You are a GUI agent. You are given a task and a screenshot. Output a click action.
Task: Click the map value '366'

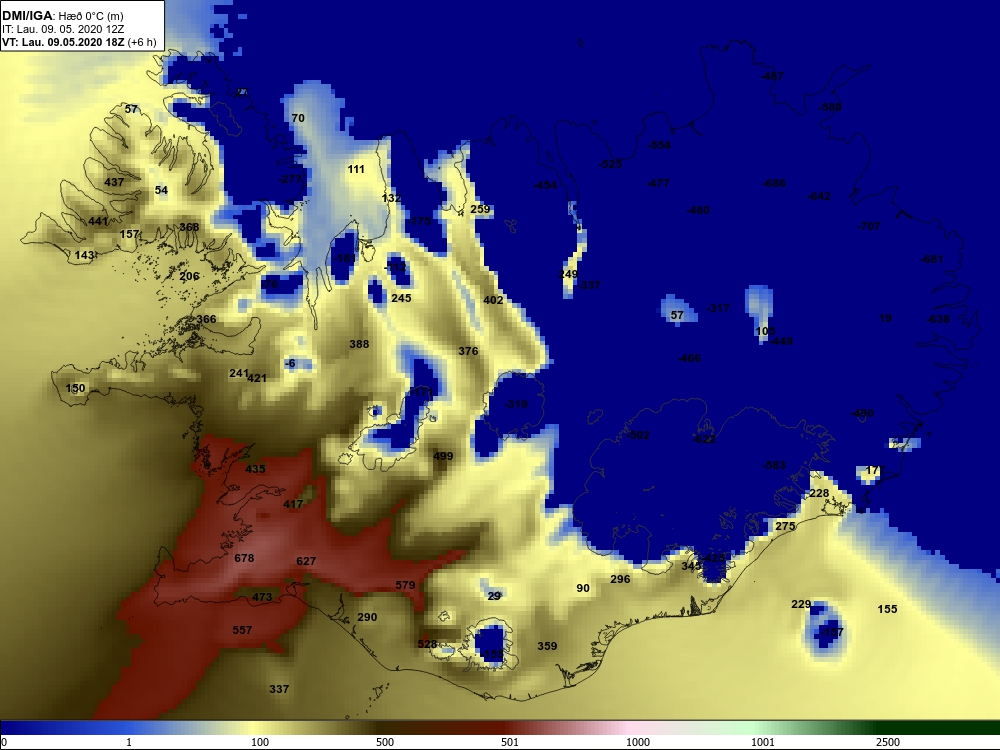pyautogui.click(x=206, y=319)
